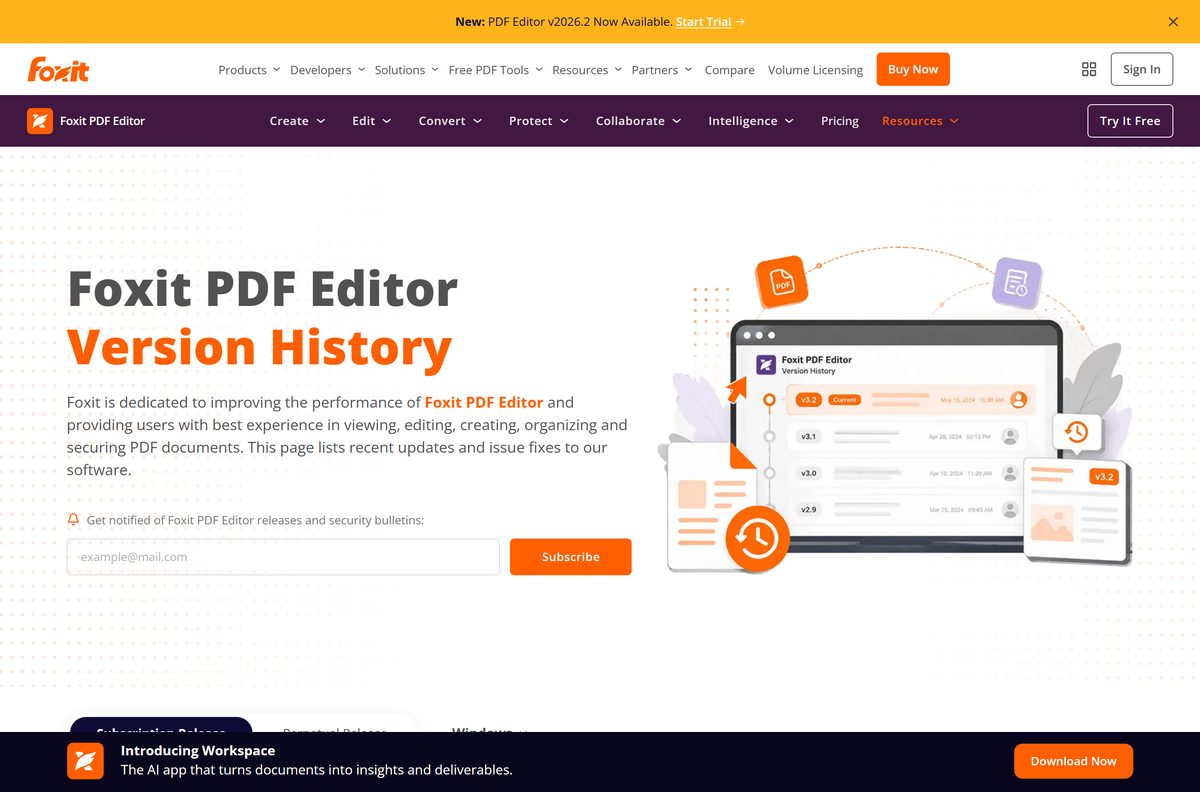Image resolution: width=1200 pixels, height=792 pixels.
Task: Expand the Developers menu
Action: tap(327, 70)
